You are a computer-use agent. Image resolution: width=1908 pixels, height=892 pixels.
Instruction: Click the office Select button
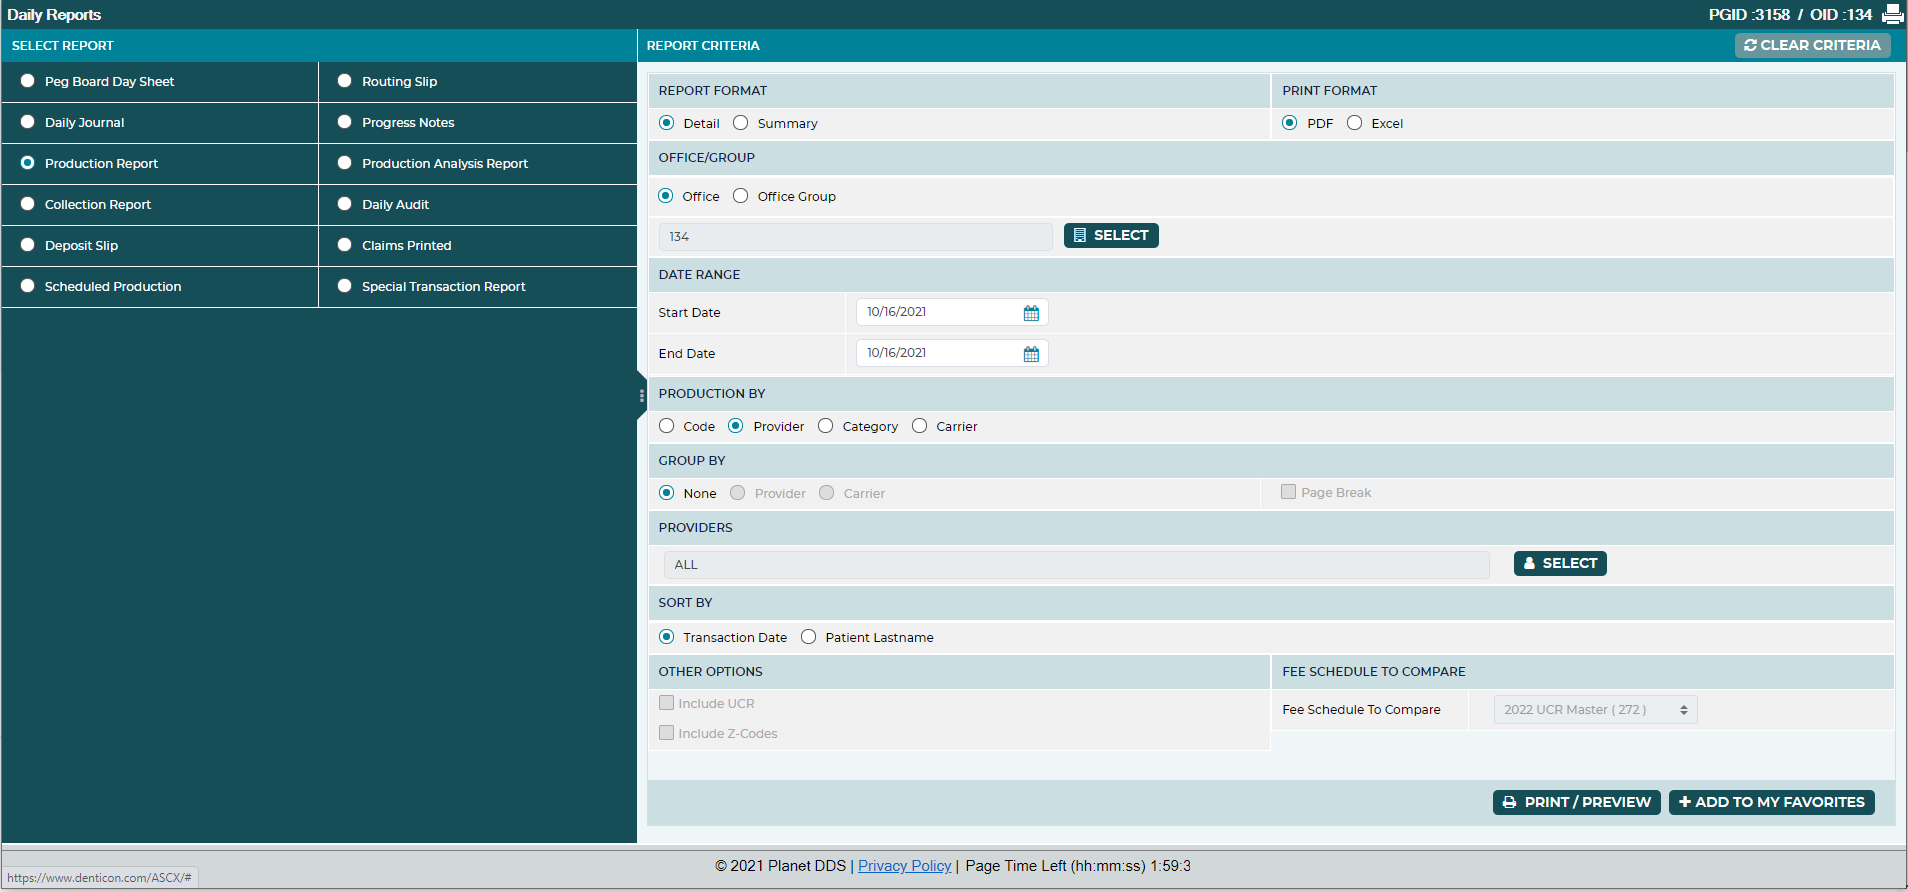[x=1111, y=236]
